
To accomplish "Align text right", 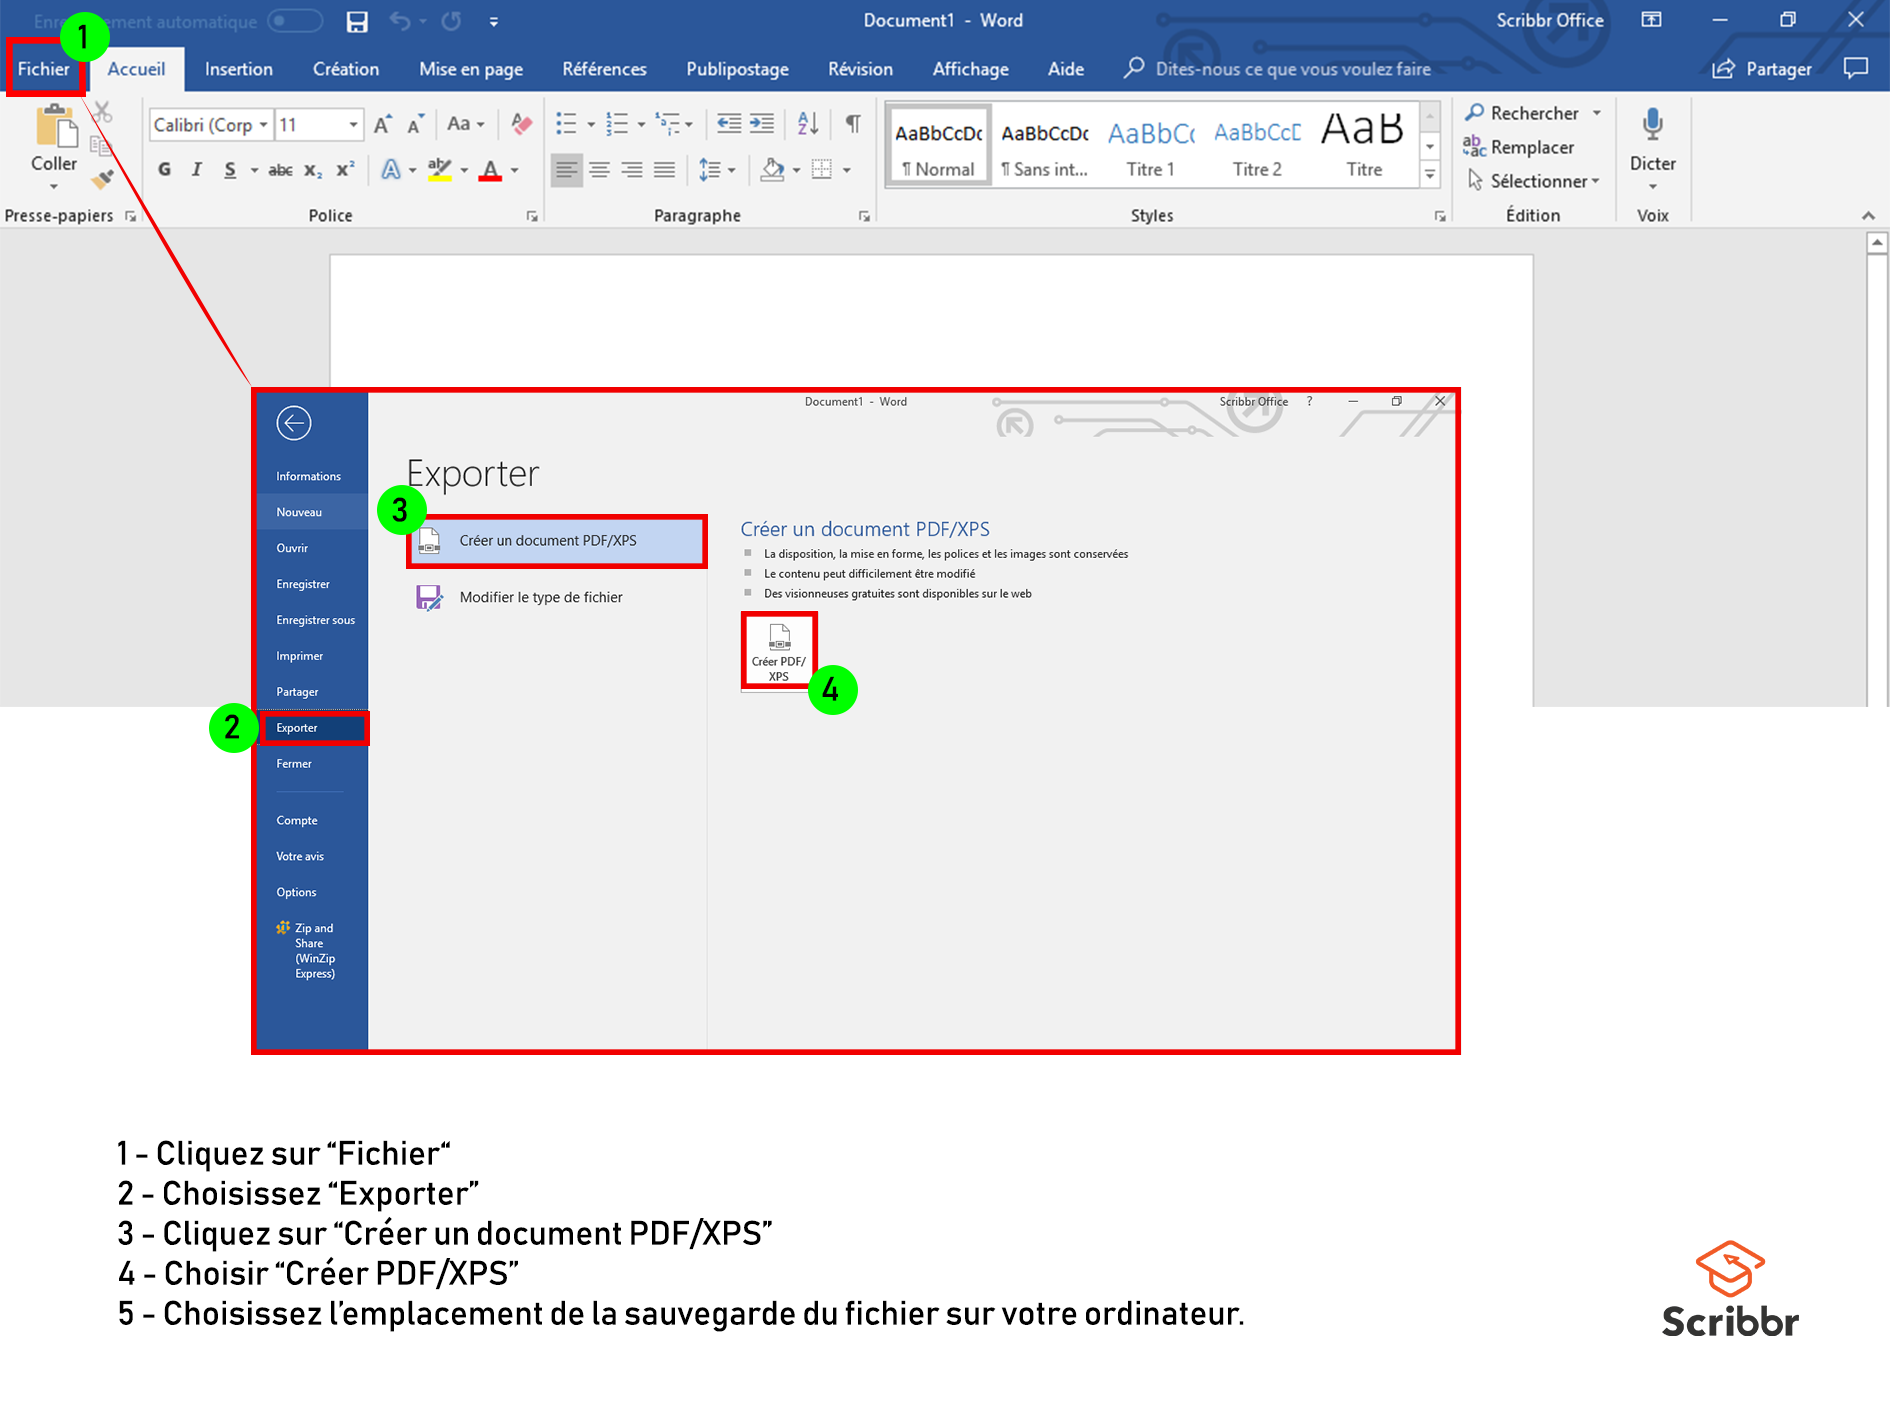I will tap(632, 170).
